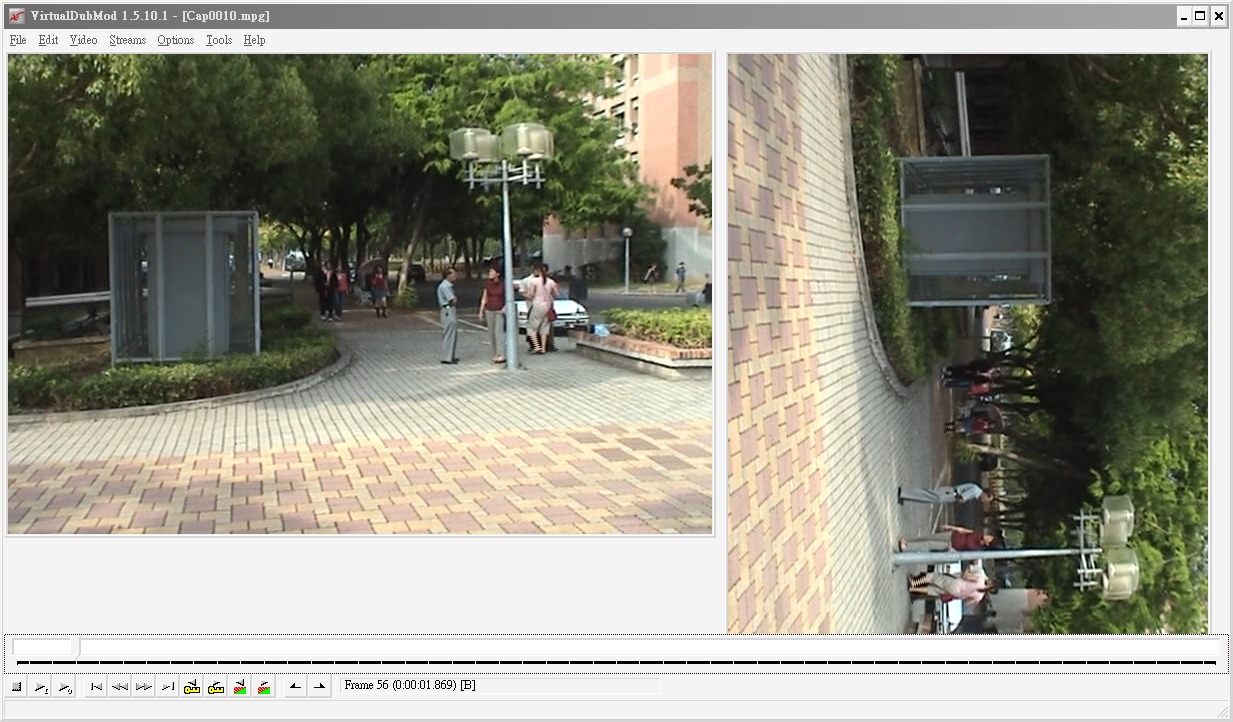Go to the previous keyframe
The width and height of the screenshot is (1233, 722).
click(192, 687)
